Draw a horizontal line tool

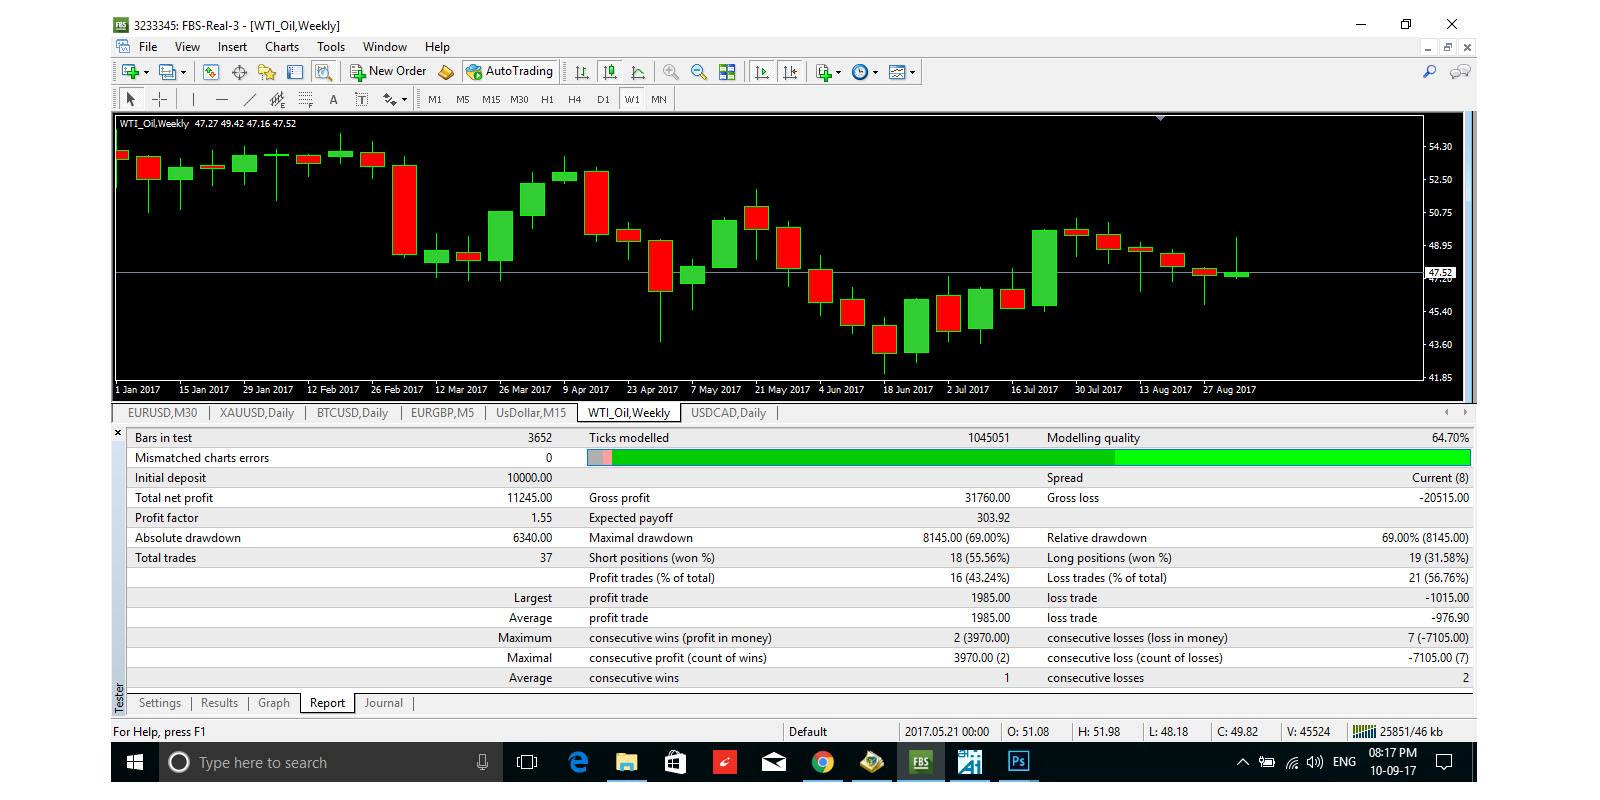tap(221, 99)
